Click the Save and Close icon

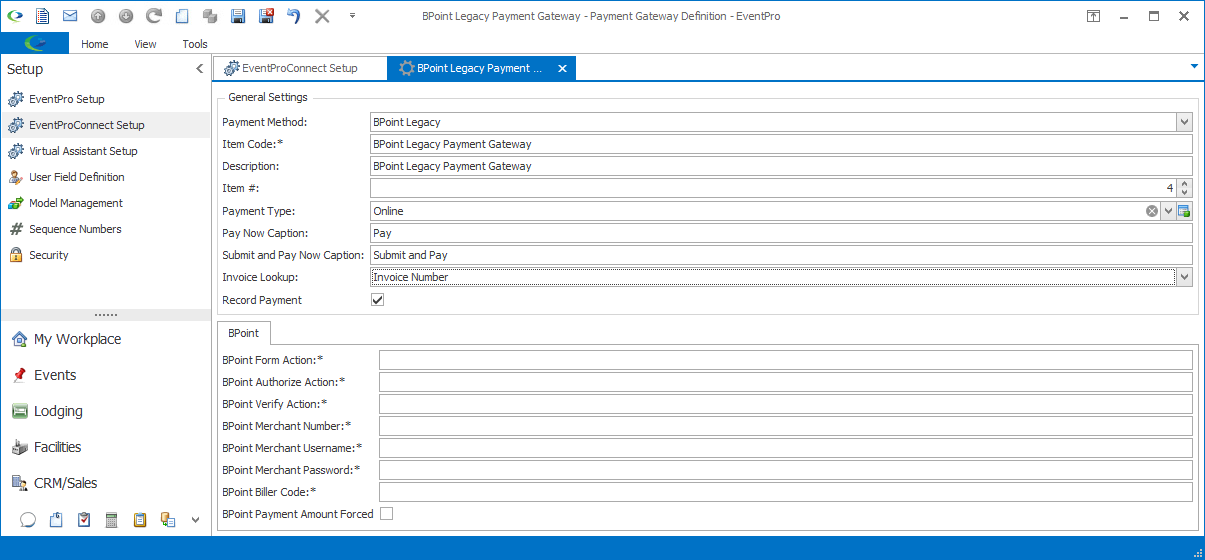tap(266, 16)
